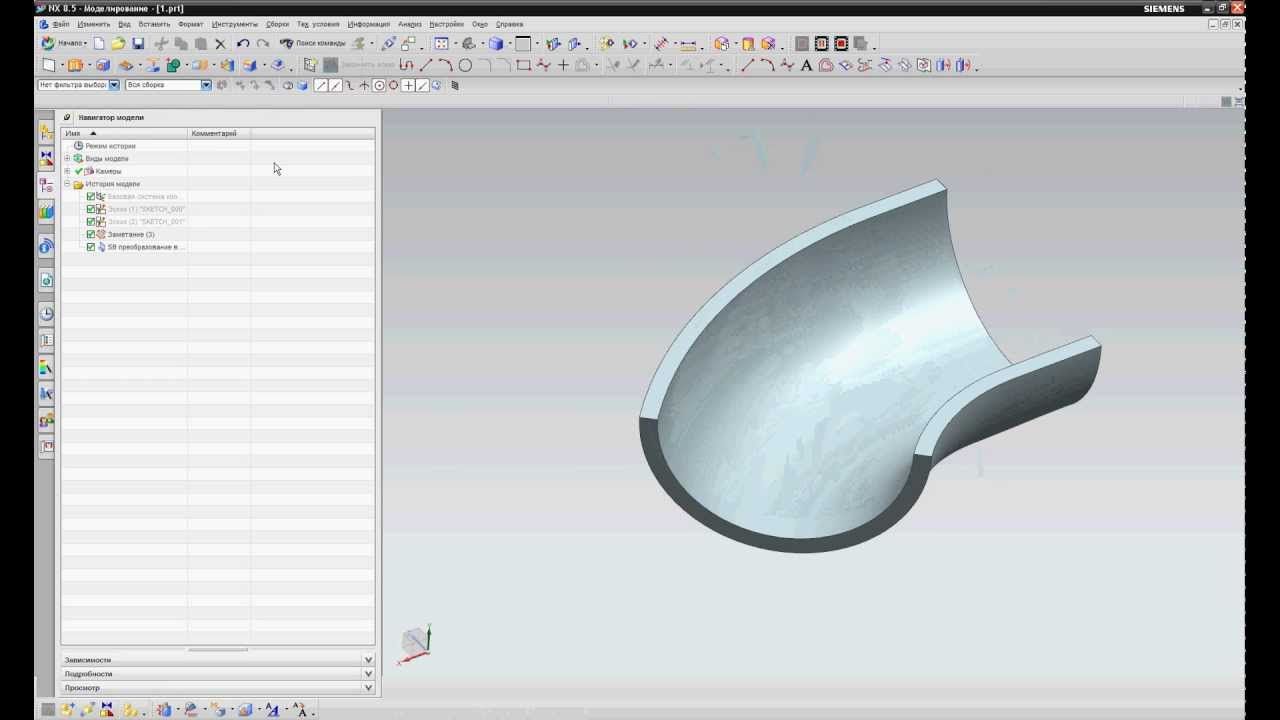This screenshot has height=720, width=1280.
Task: Select the Circle curve tool
Action: point(465,65)
